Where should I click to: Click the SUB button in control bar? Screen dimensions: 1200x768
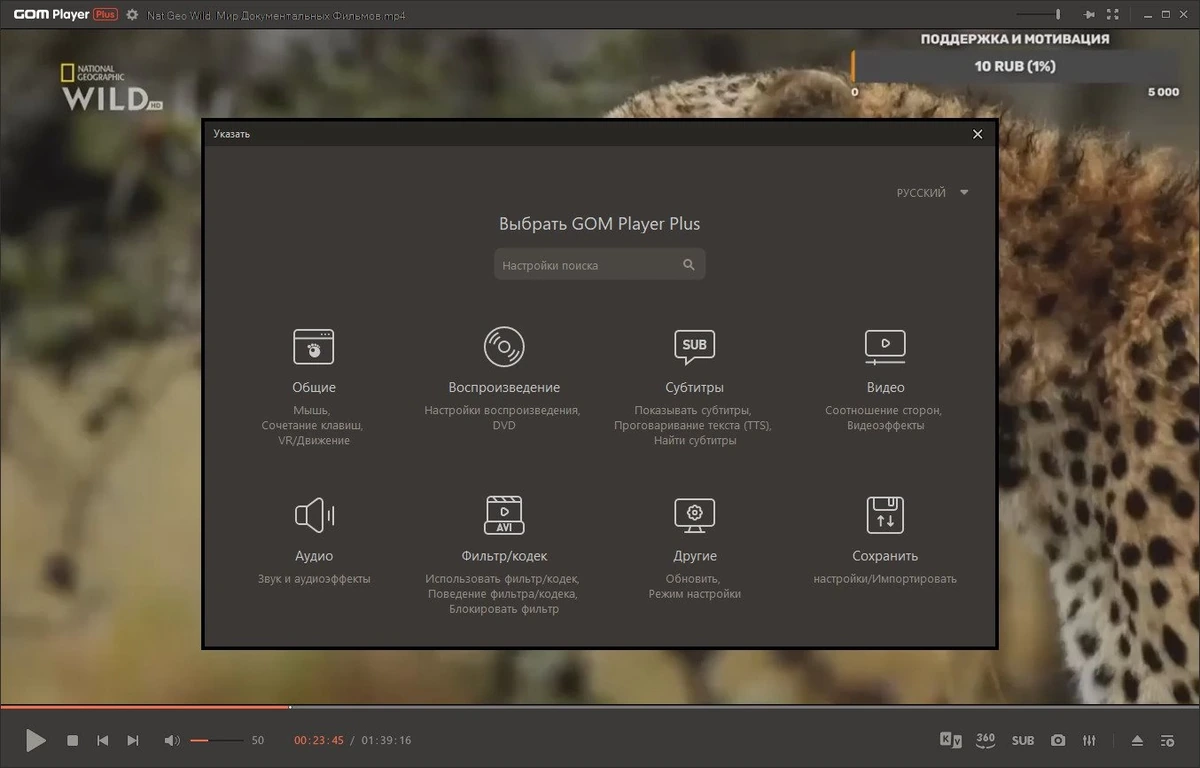click(x=1023, y=741)
